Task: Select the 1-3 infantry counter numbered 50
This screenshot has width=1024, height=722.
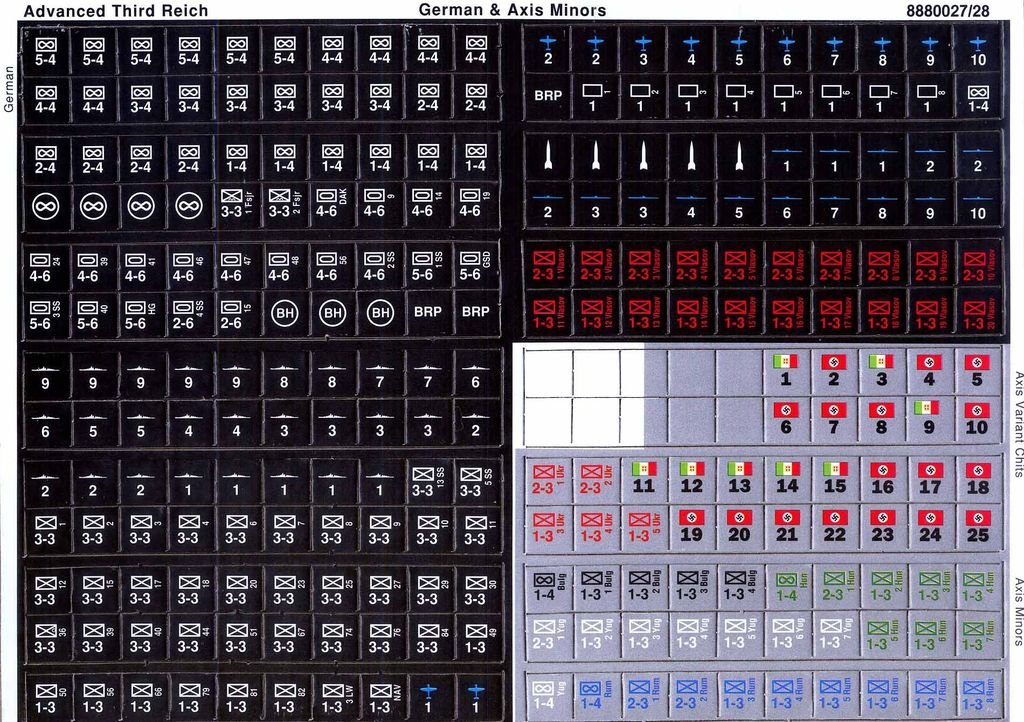Action: (45, 698)
